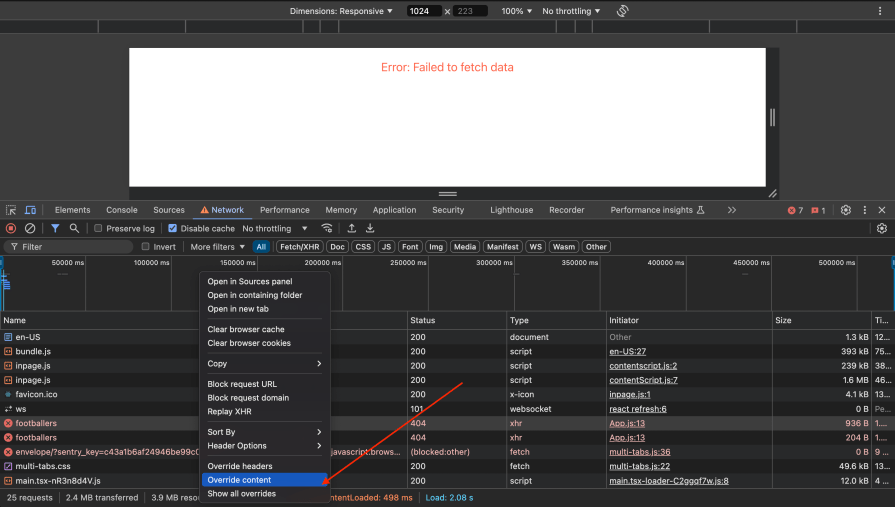This screenshot has width=895, height=507.
Task: Click the rotate viewport icon
Action: tap(622, 11)
